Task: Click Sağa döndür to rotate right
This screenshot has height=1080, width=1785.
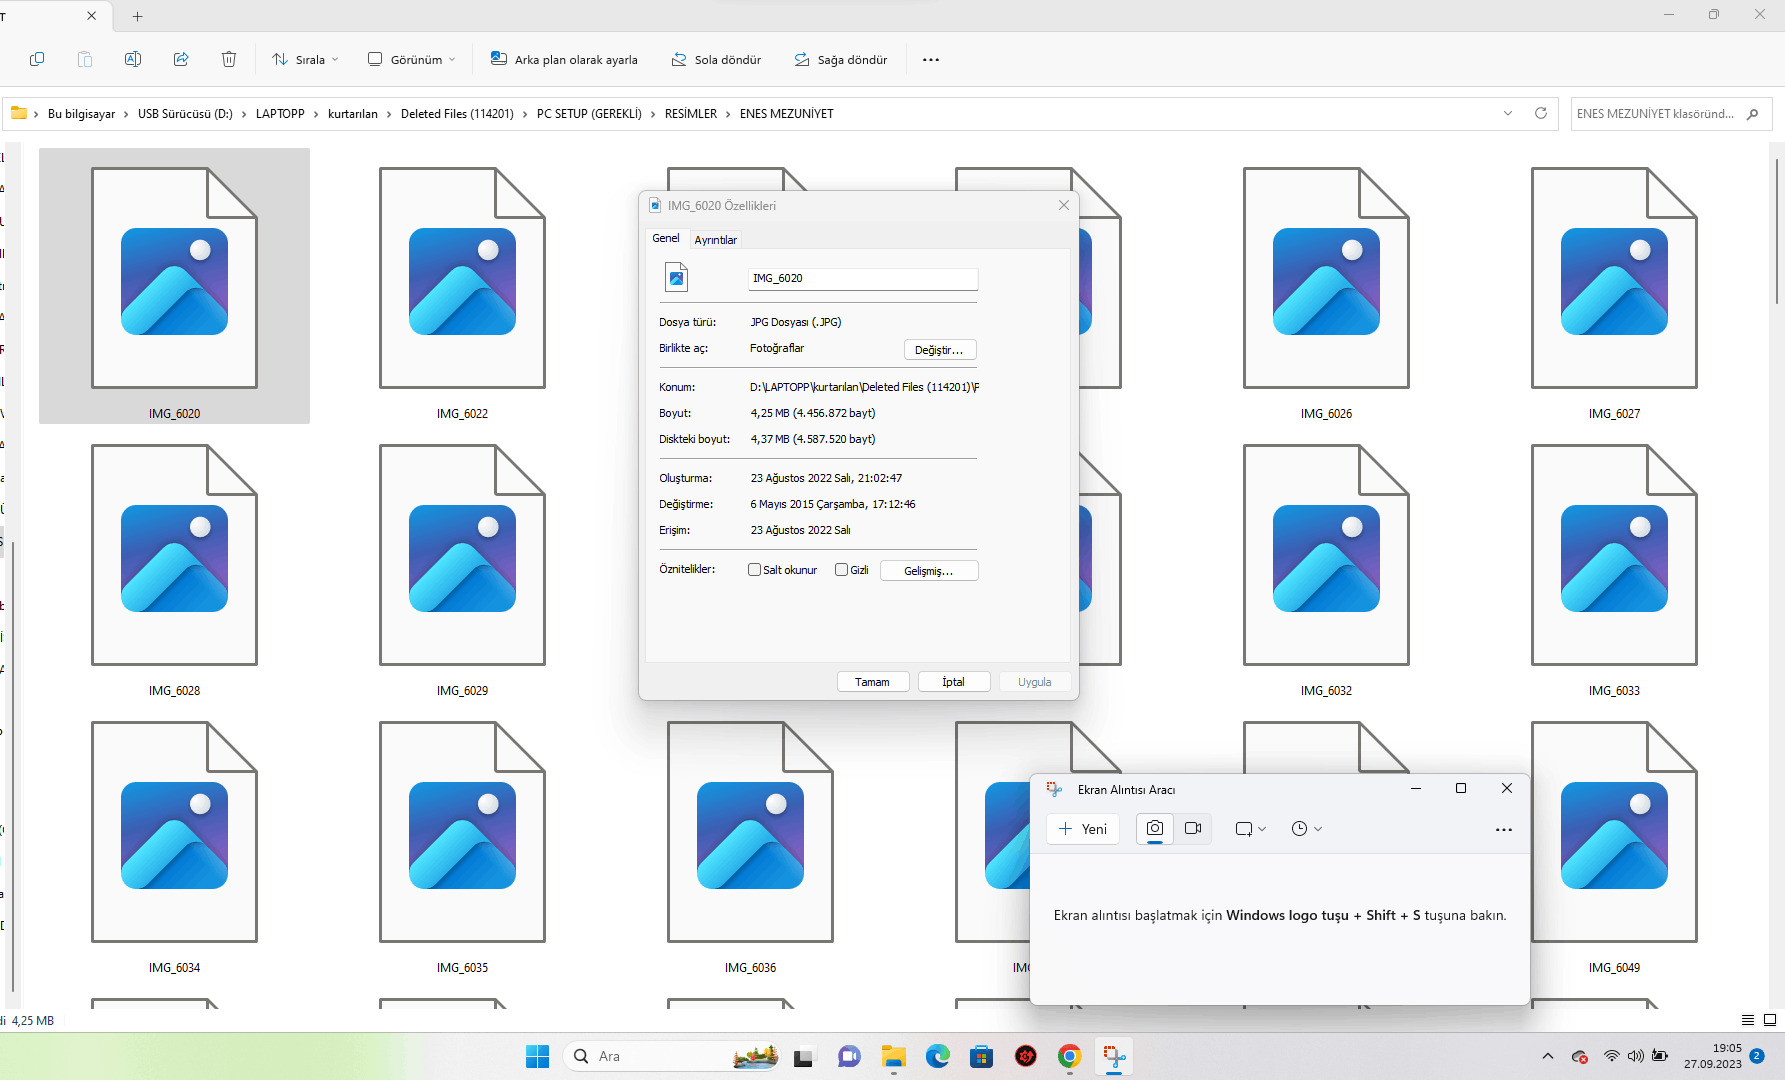Action: point(840,60)
